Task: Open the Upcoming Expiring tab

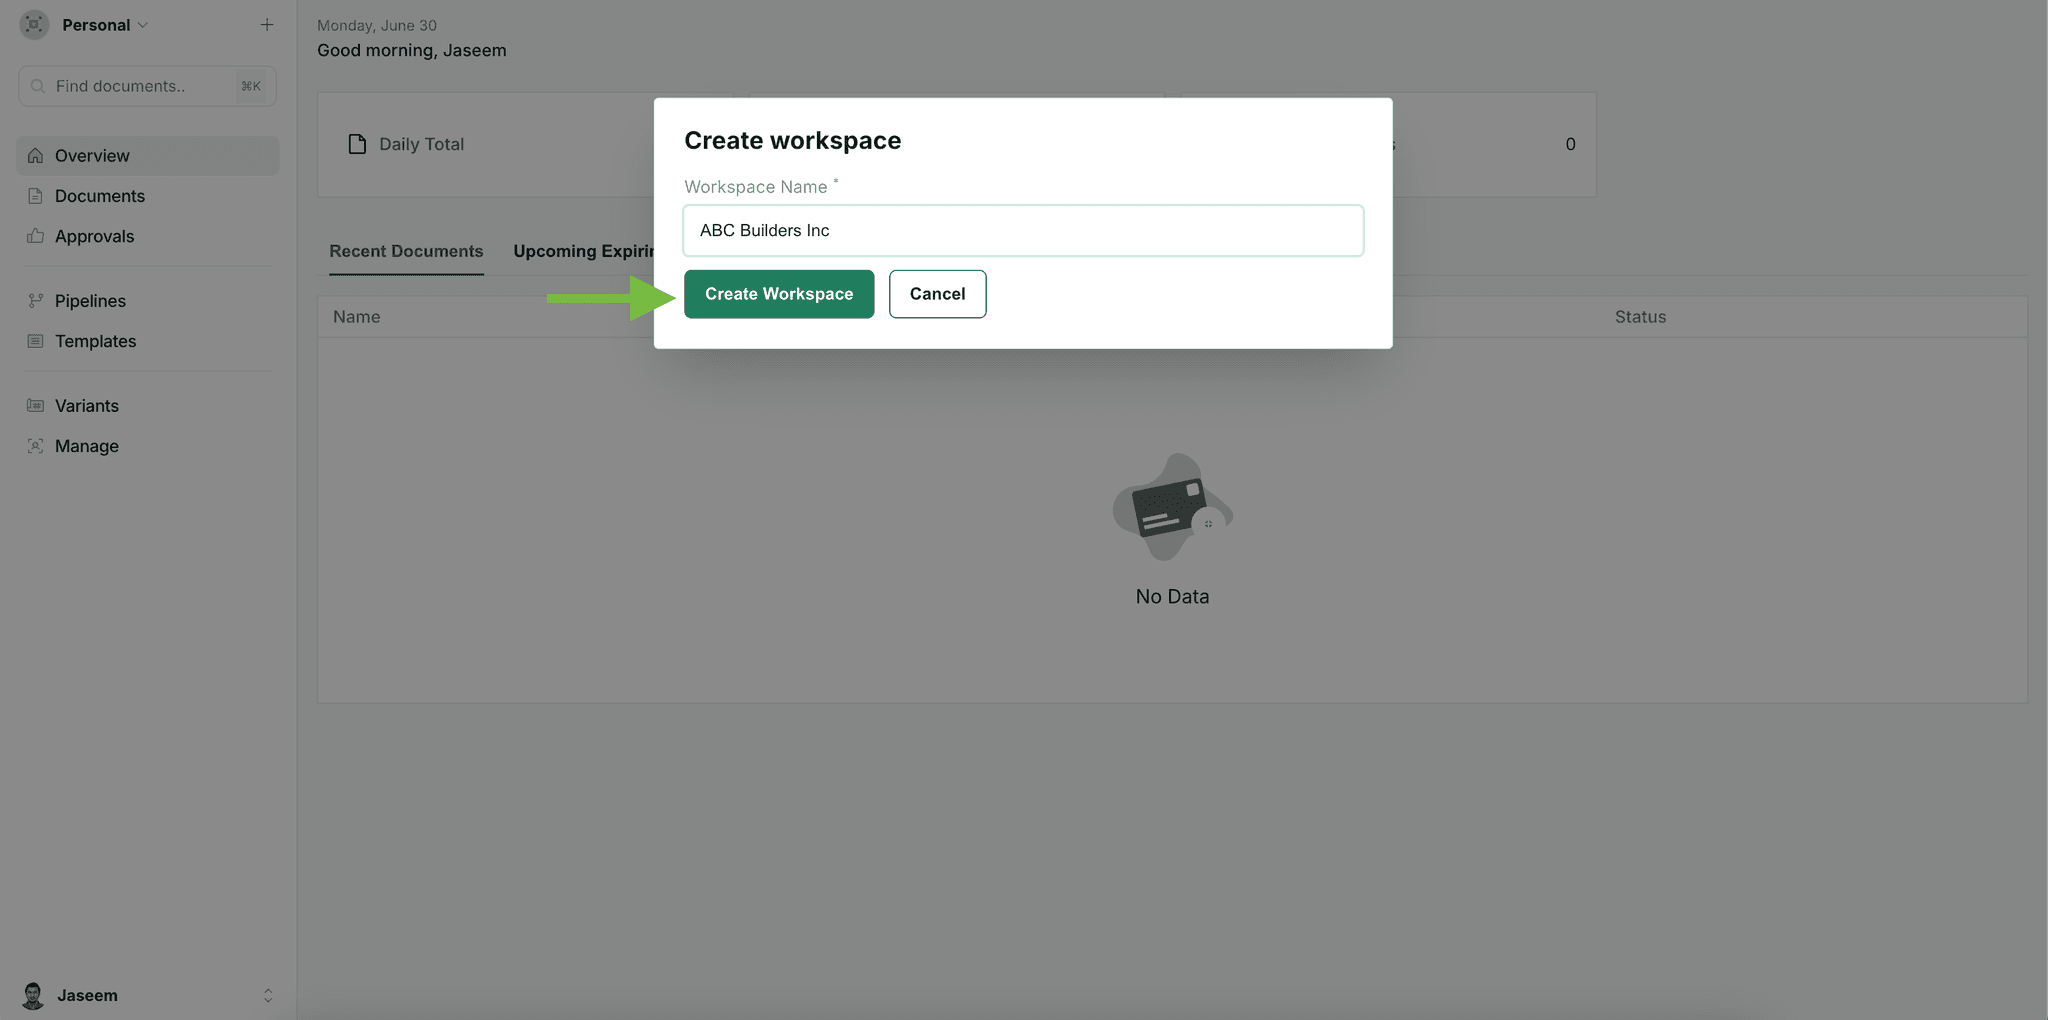Action: [x=584, y=251]
